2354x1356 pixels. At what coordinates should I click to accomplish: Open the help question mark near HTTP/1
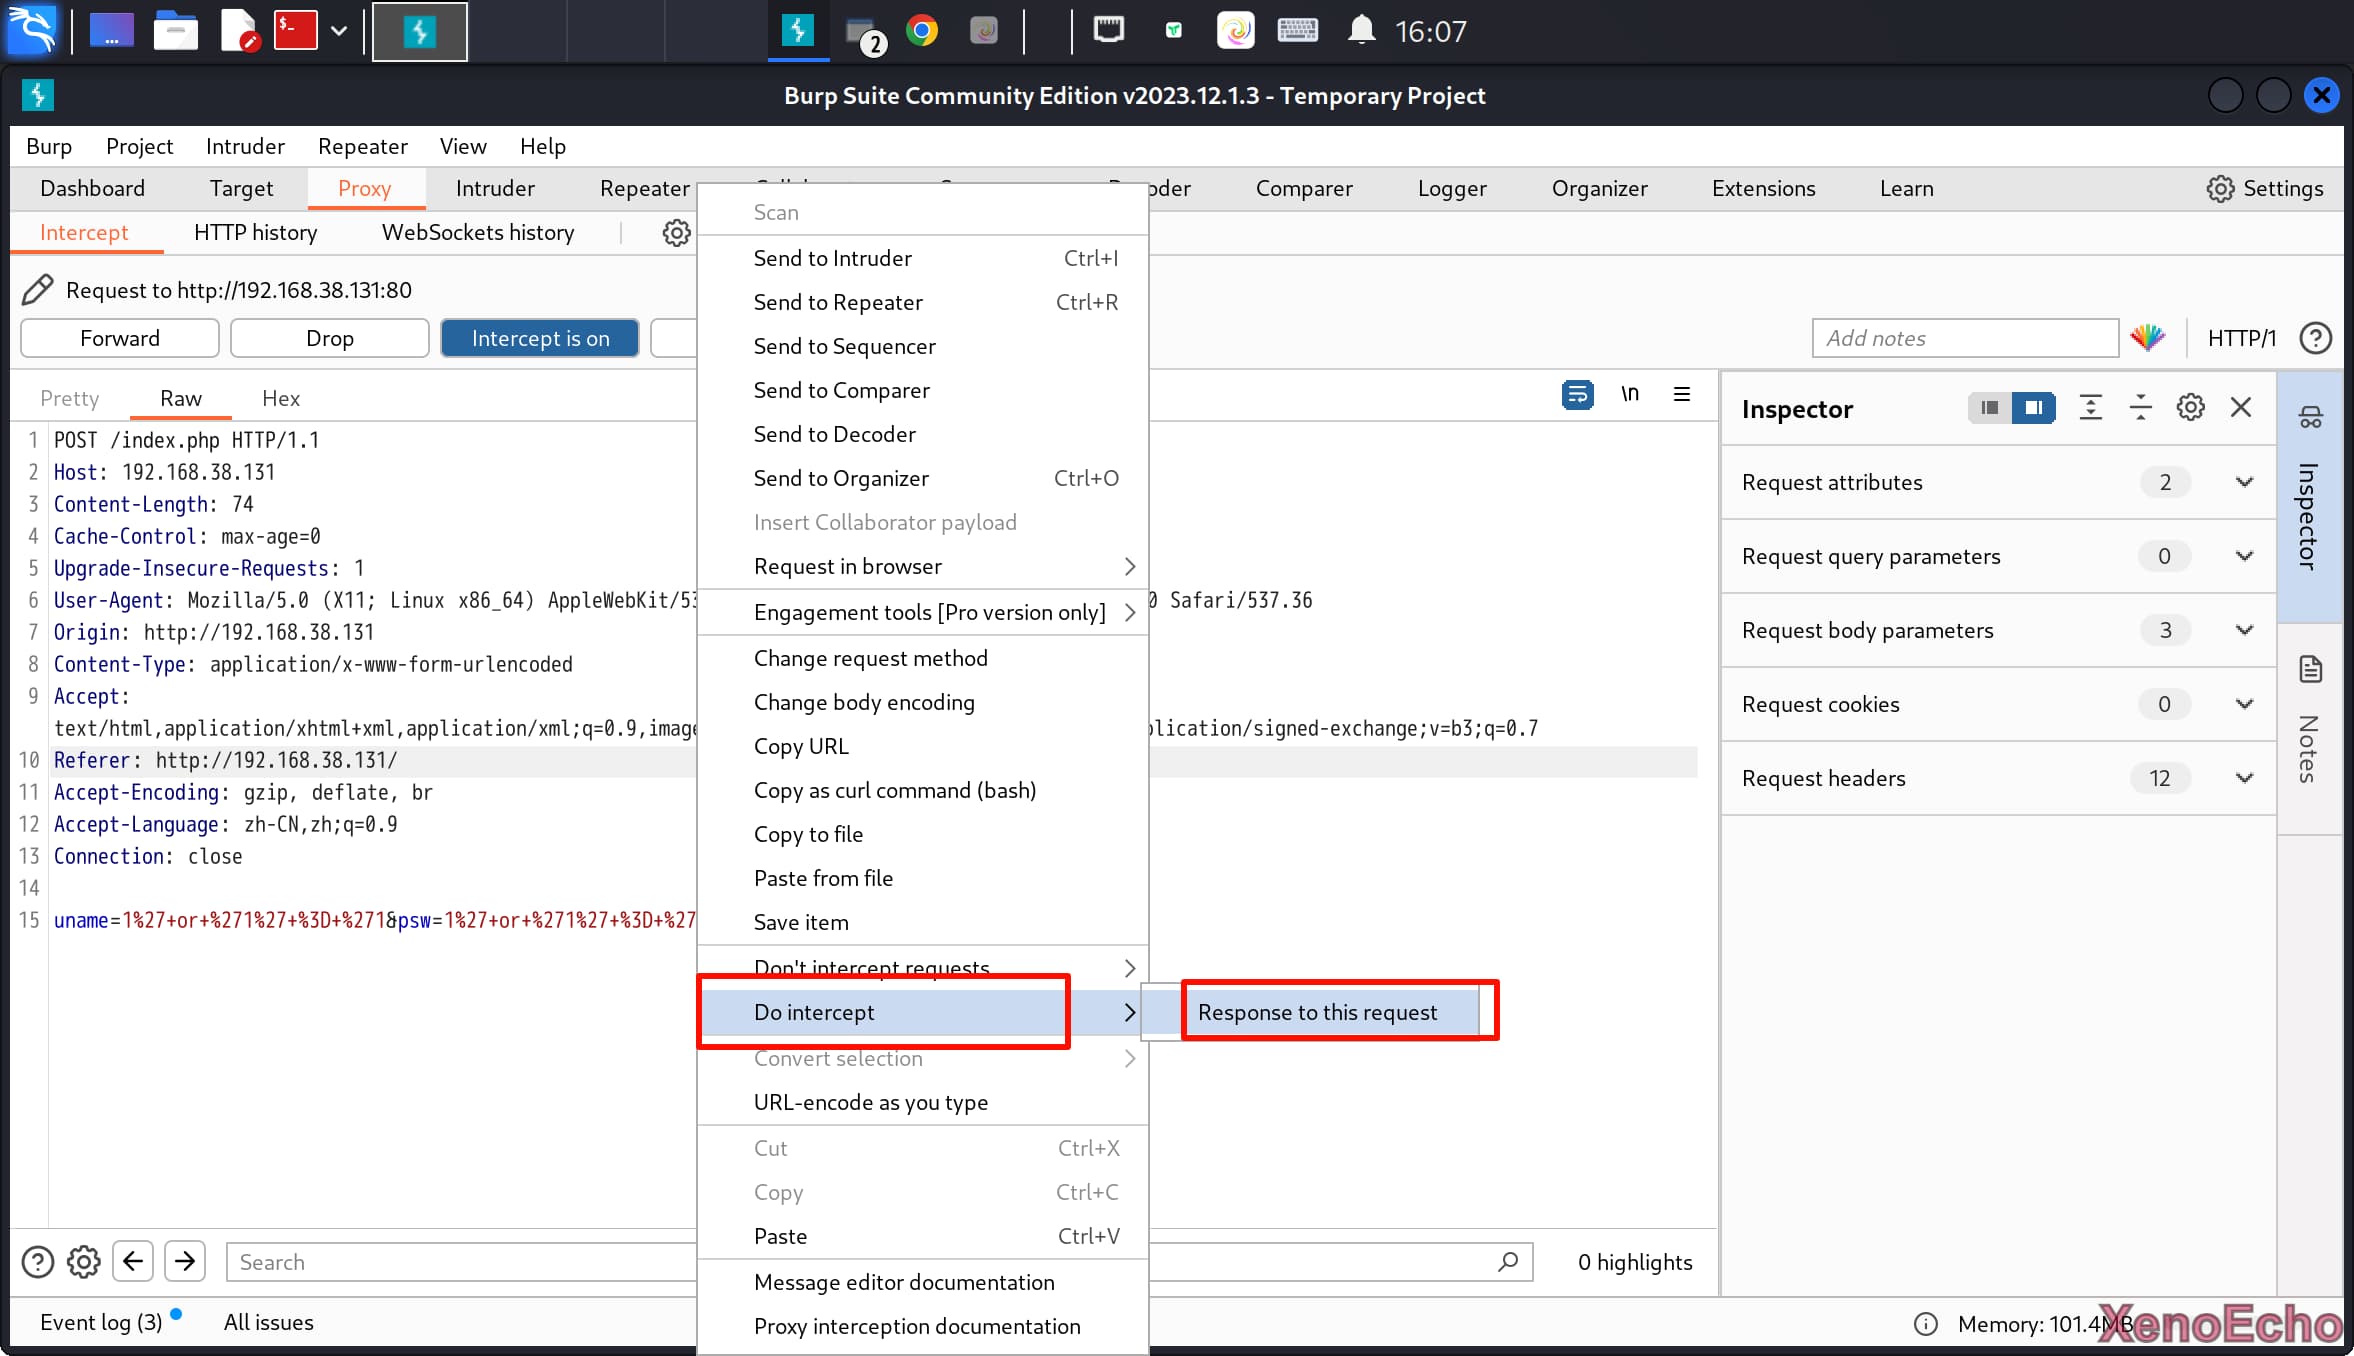pyautogui.click(x=2315, y=338)
